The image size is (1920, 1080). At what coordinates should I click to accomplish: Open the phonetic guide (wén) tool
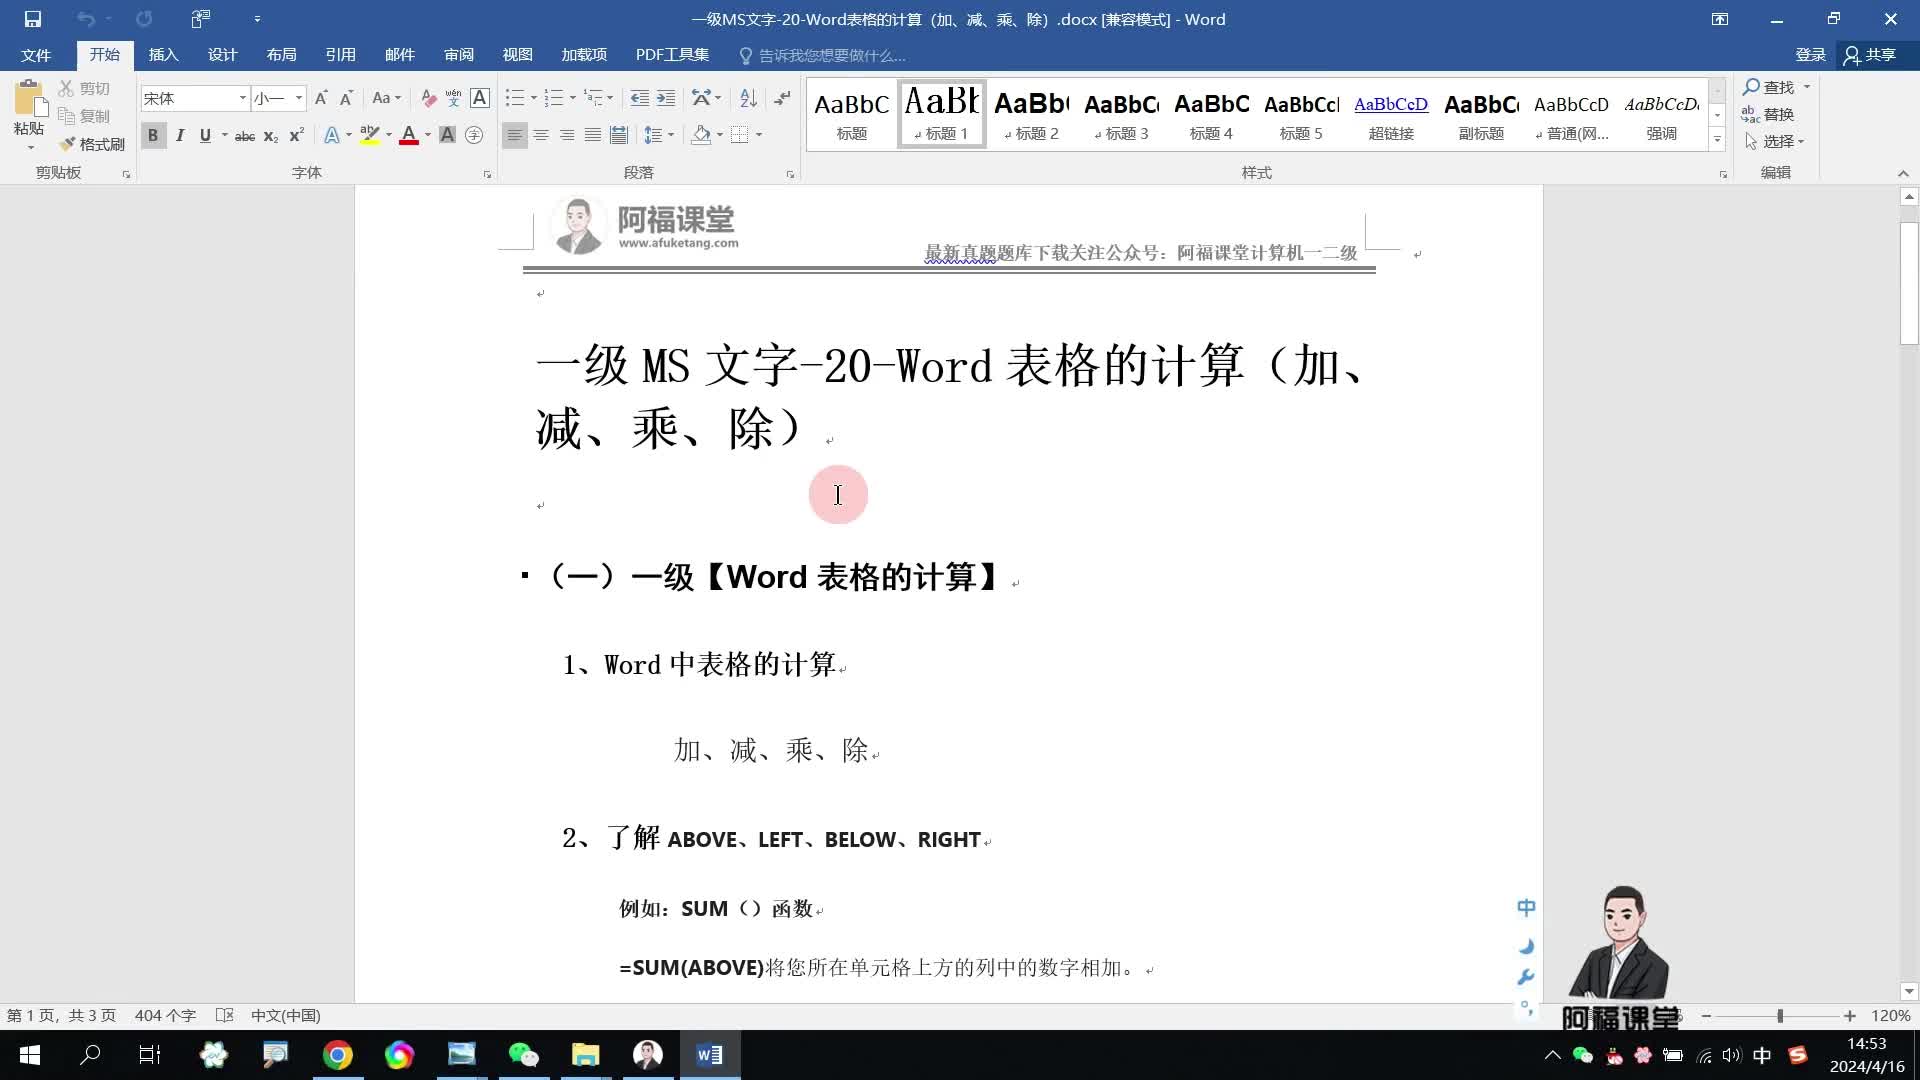[453, 98]
